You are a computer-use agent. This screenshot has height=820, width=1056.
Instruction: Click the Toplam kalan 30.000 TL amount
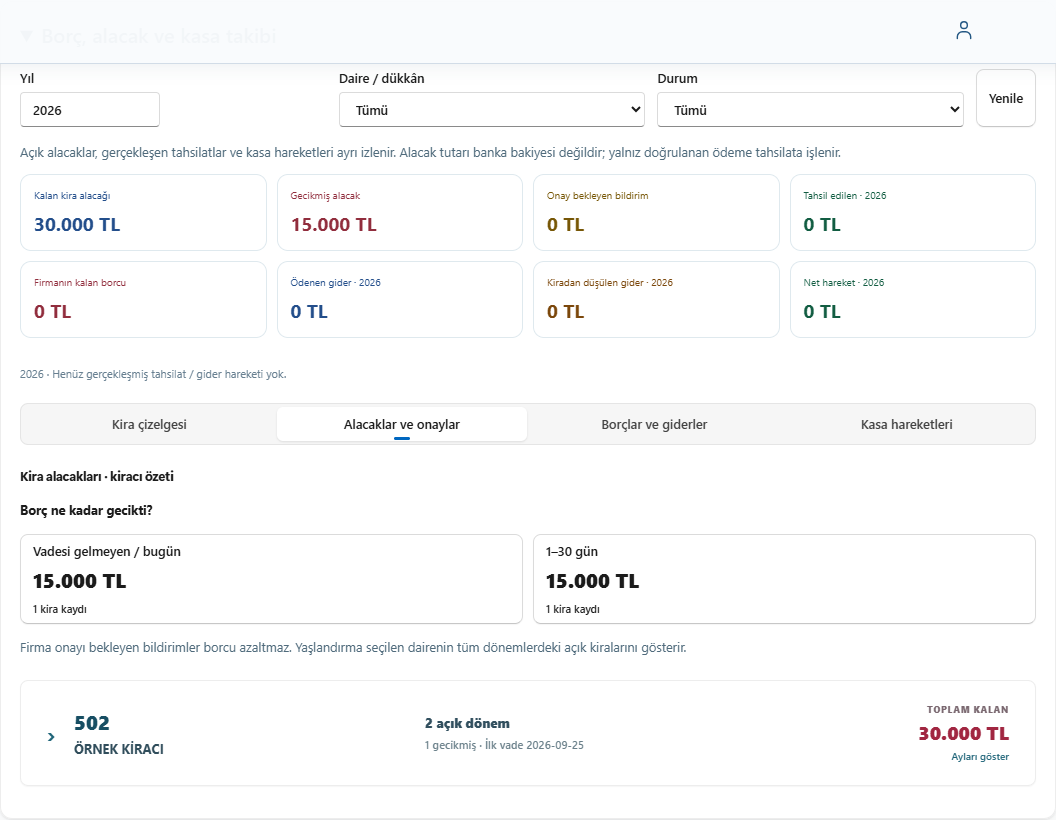coord(964,734)
